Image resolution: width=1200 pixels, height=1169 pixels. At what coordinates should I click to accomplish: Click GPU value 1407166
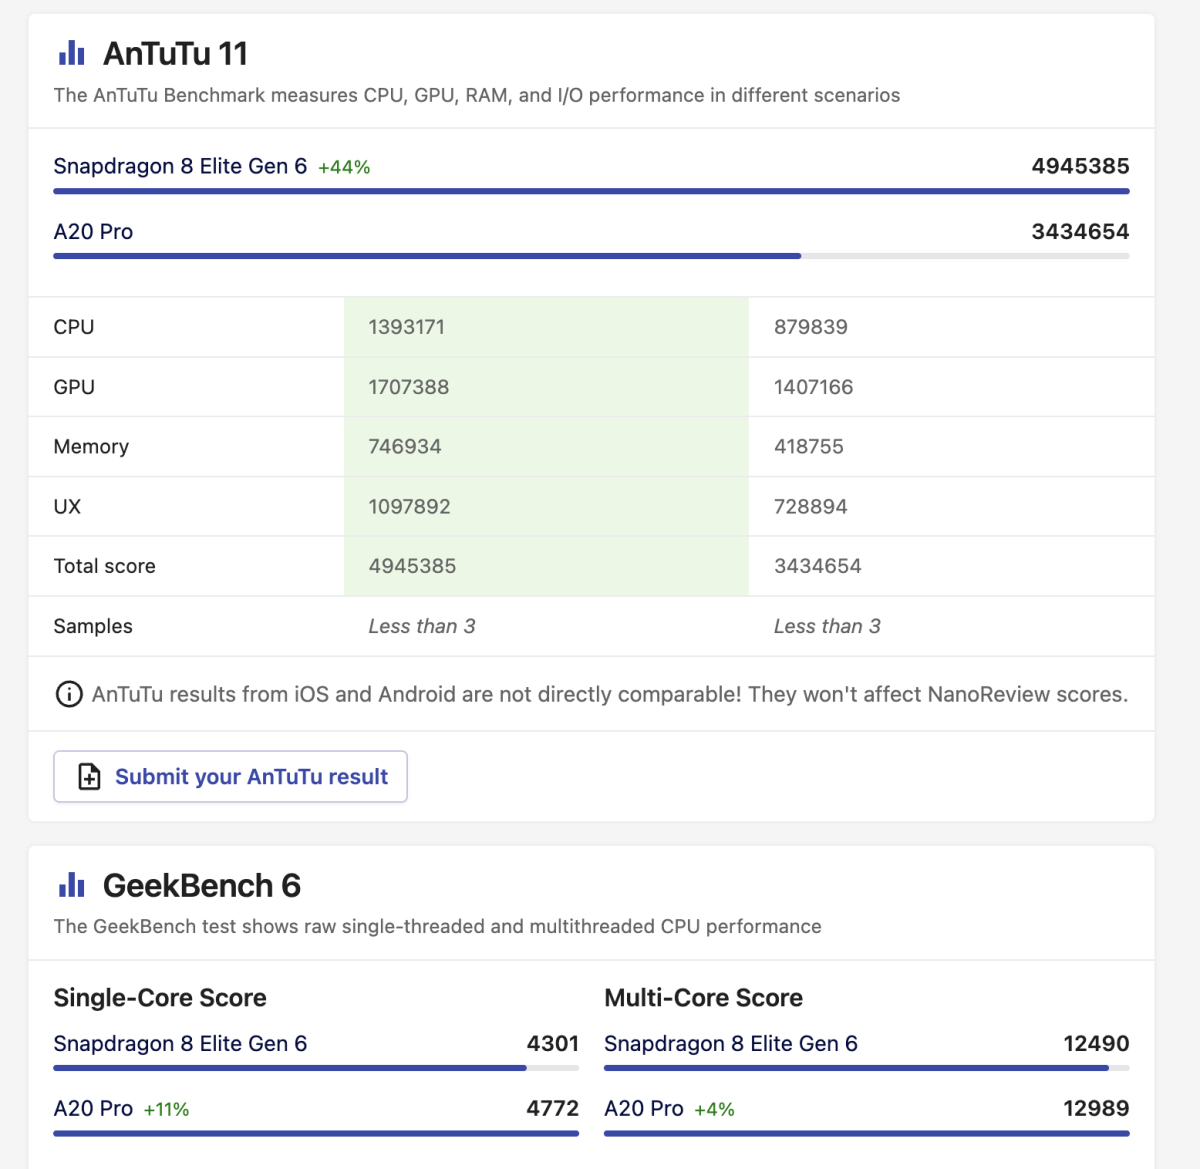point(813,387)
